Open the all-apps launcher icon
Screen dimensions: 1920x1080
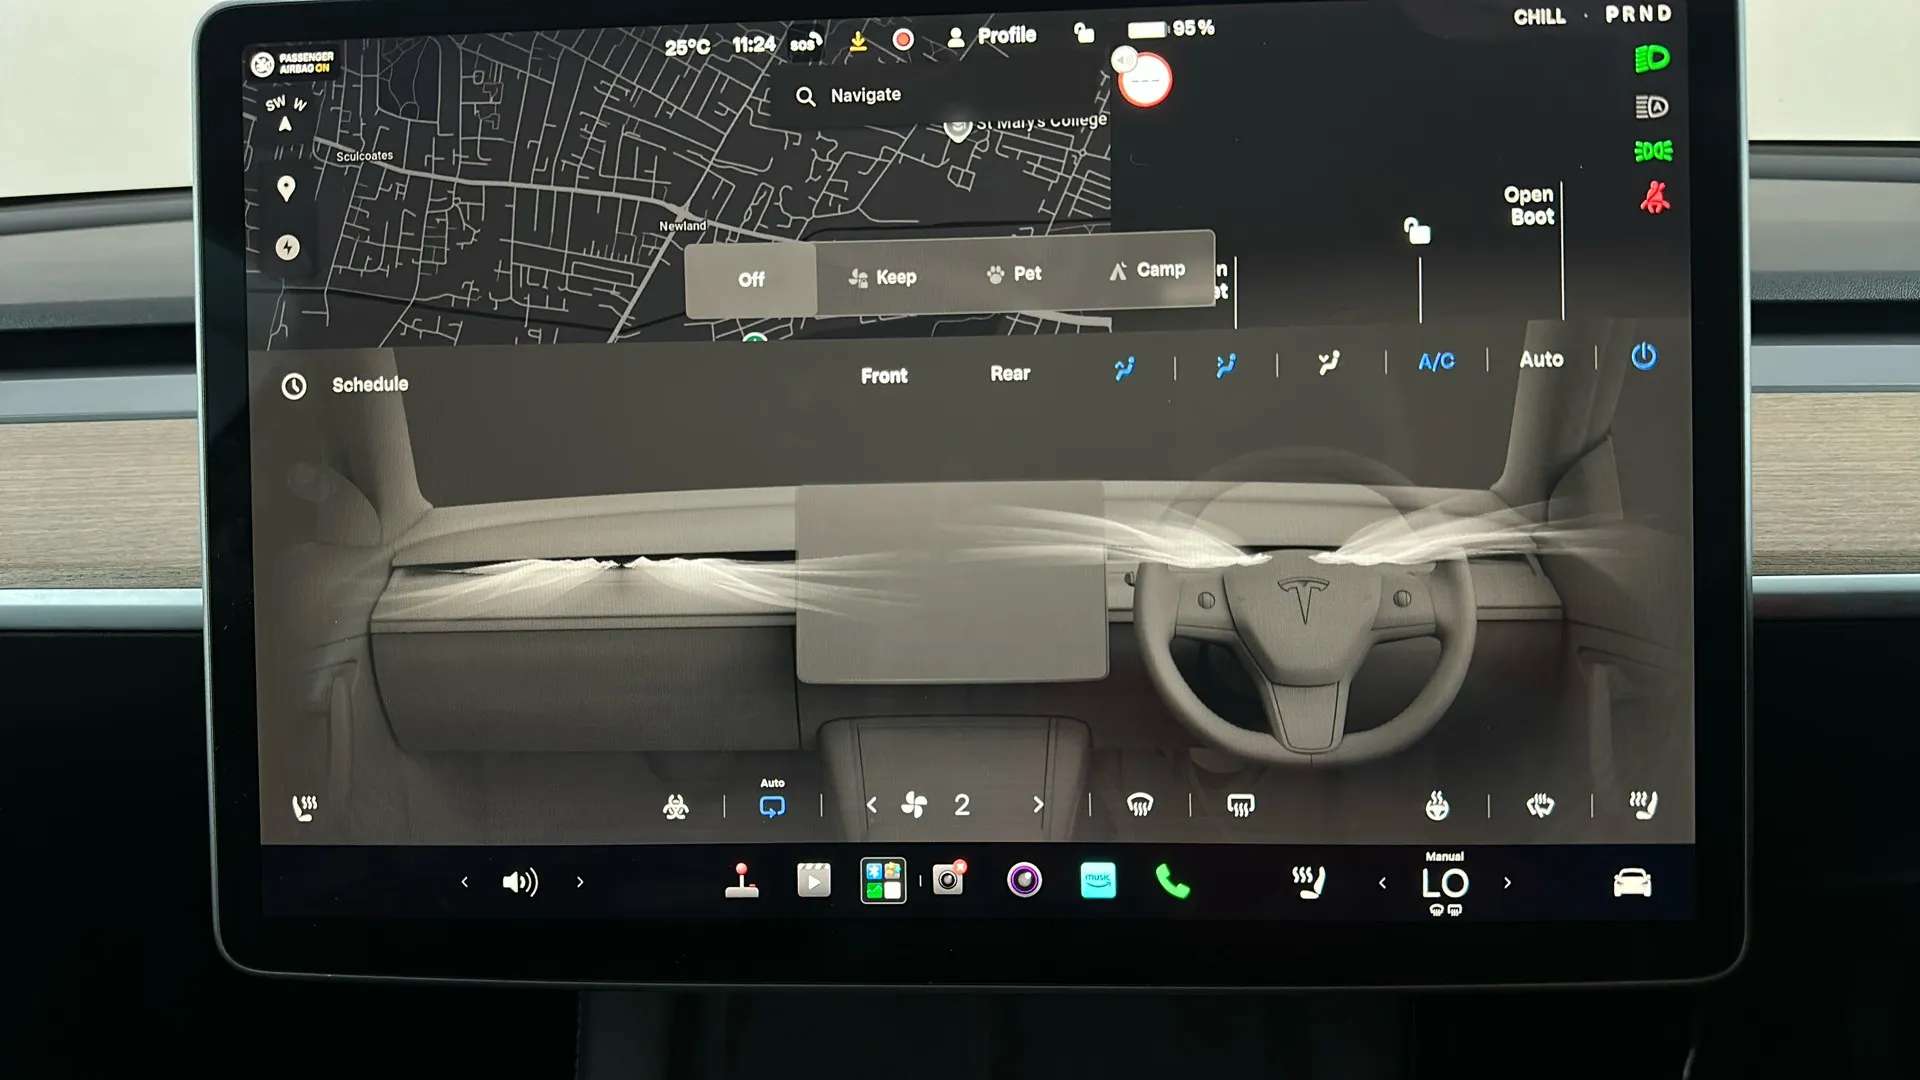[883, 881]
